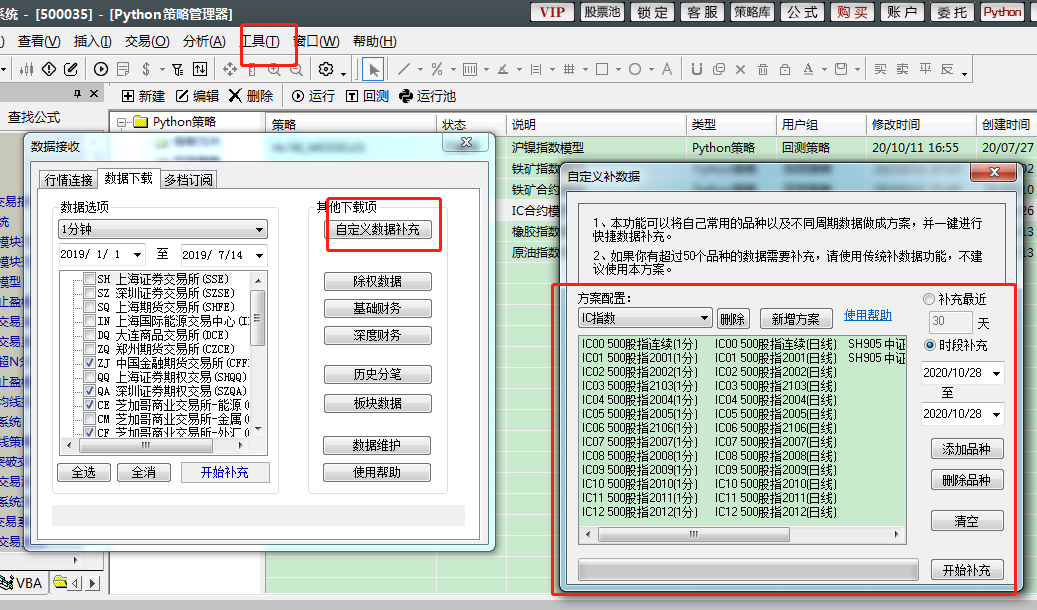
Task: Click the trash can delete icon
Action: tap(763, 69)
